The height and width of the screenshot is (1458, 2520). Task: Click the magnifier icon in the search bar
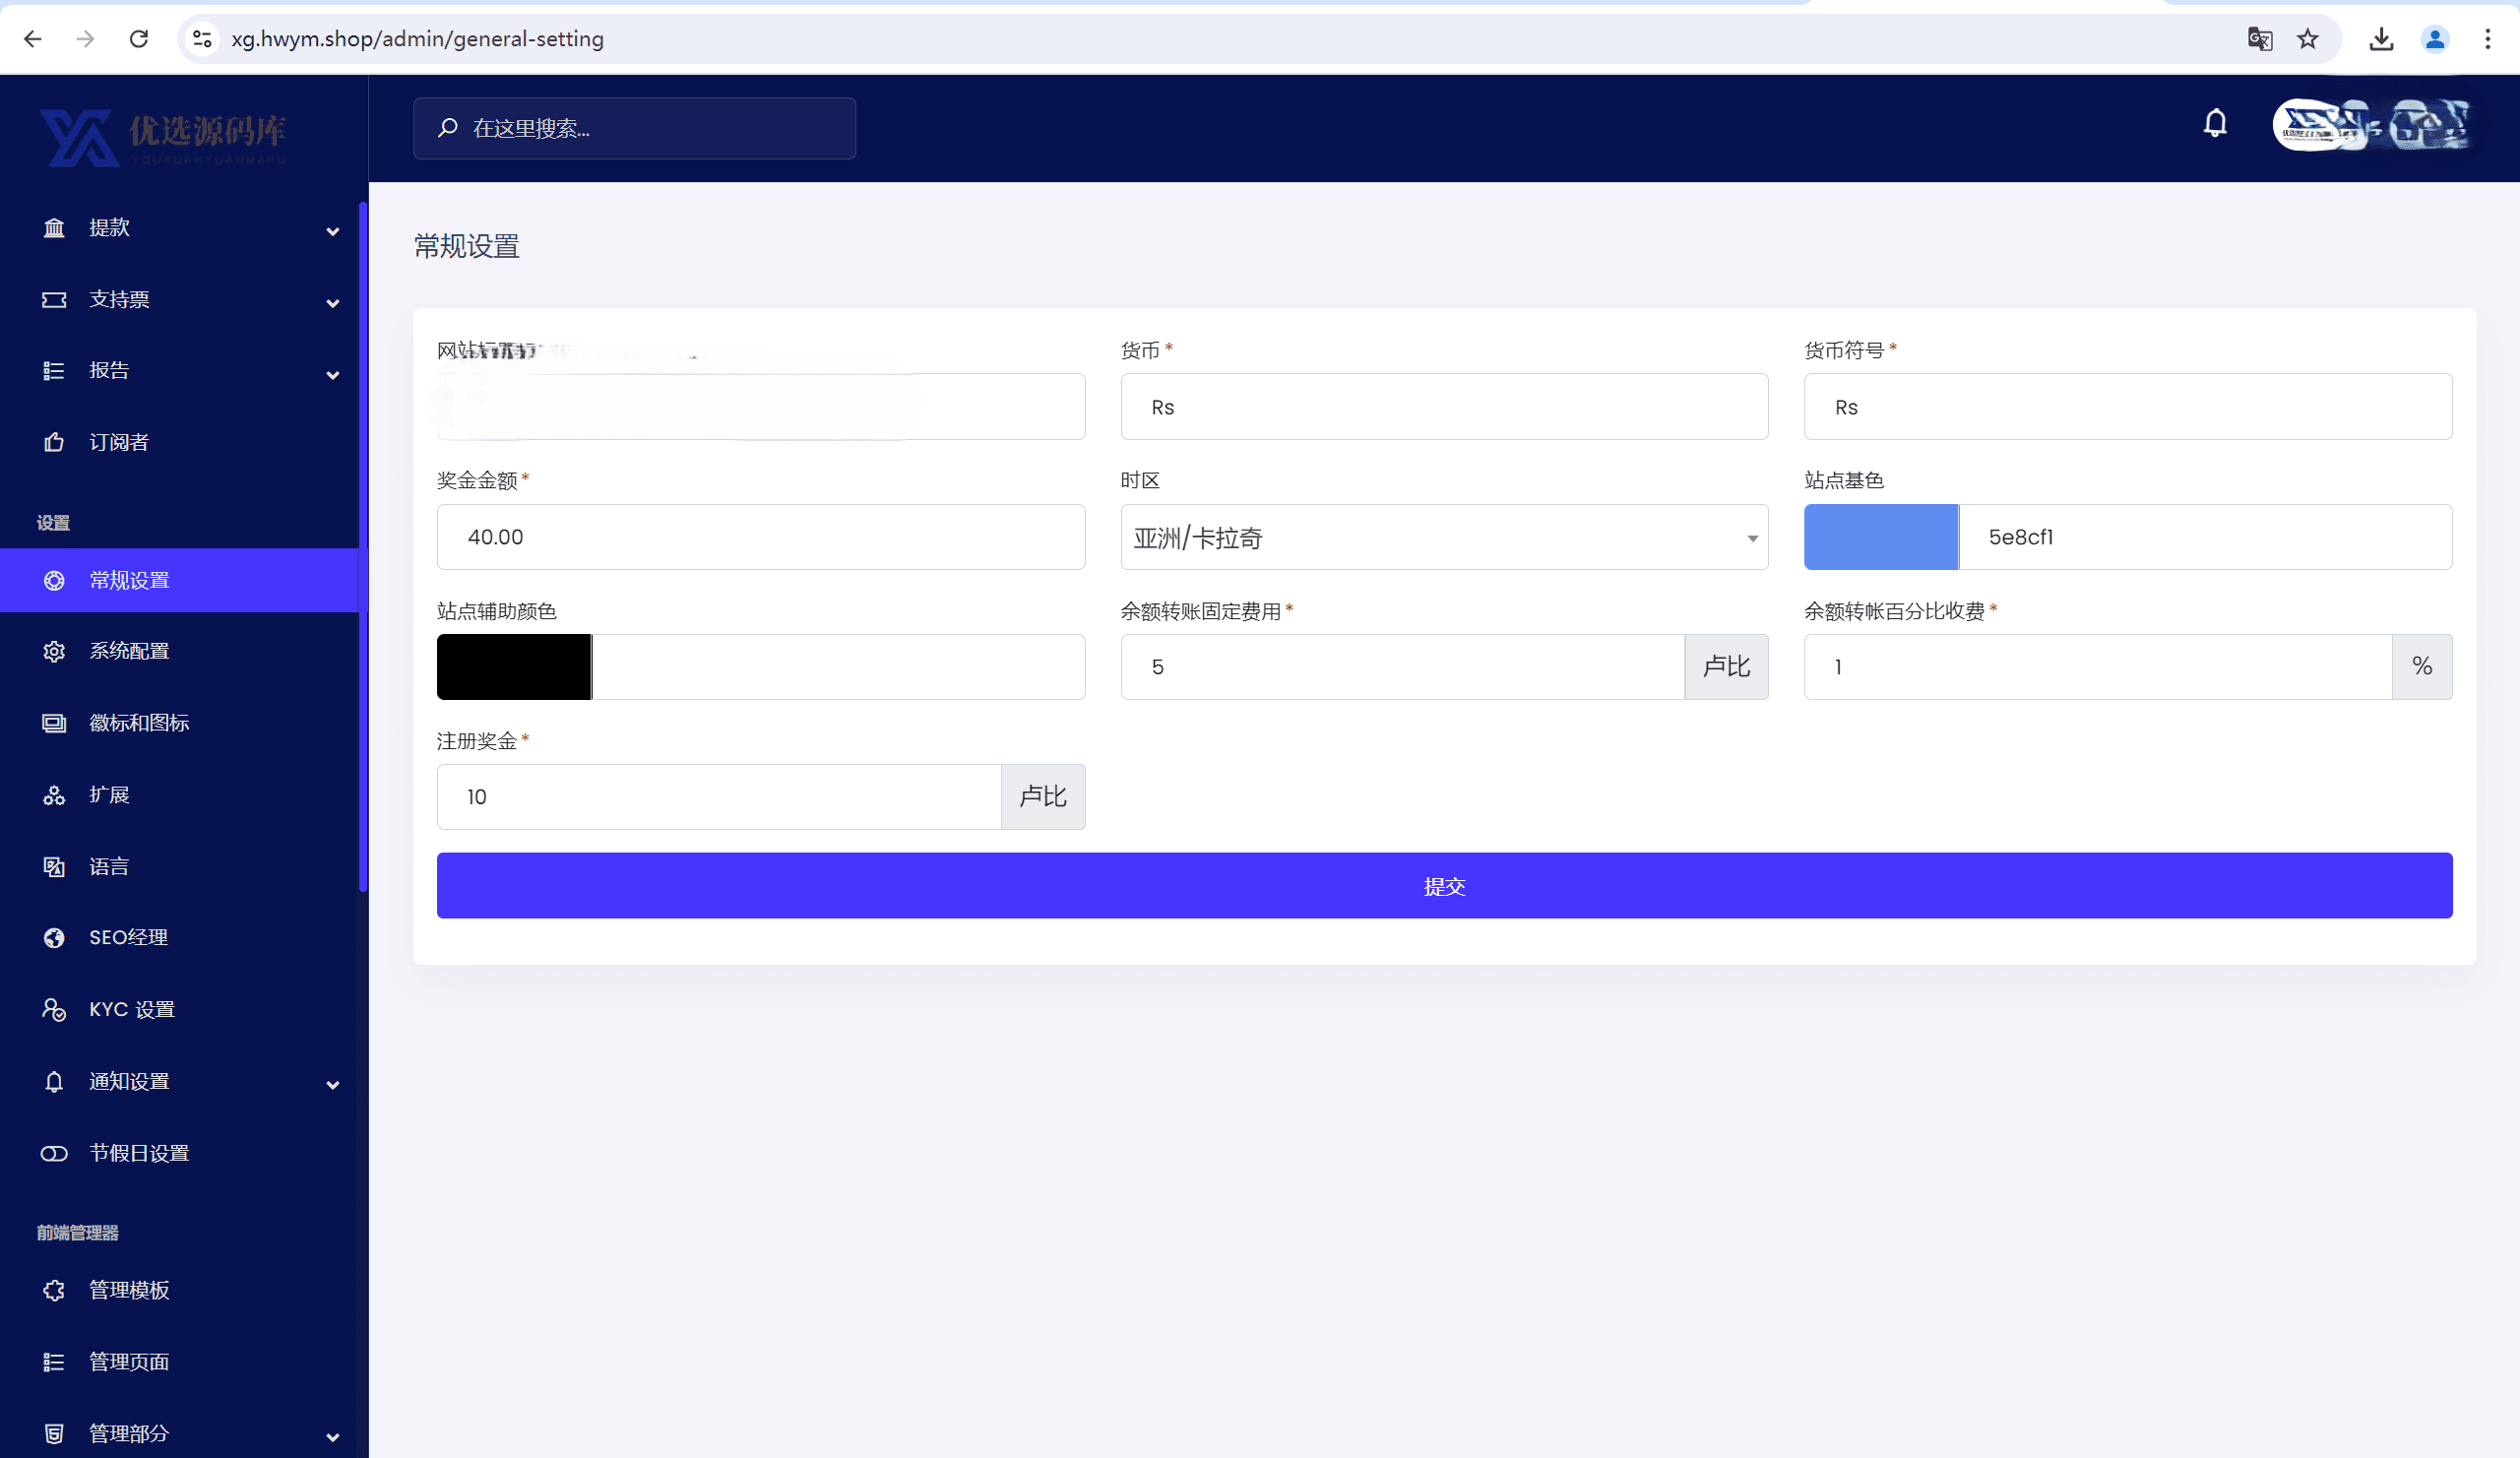[x=447, y=128]
